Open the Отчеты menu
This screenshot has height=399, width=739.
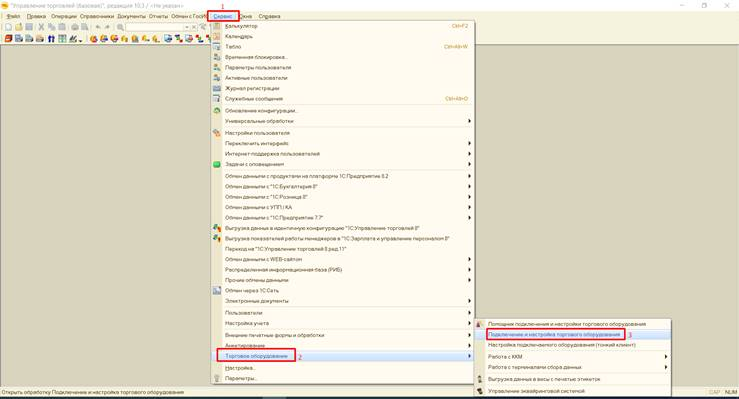tap(158, 16)
